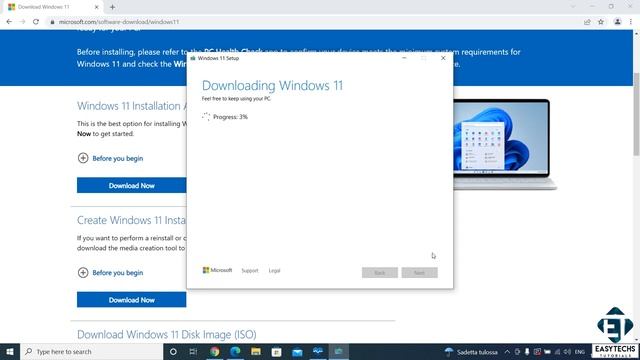Open Task View on the taskbar
This screenshot has width=640, height=360.
click(x=193, y=351)
